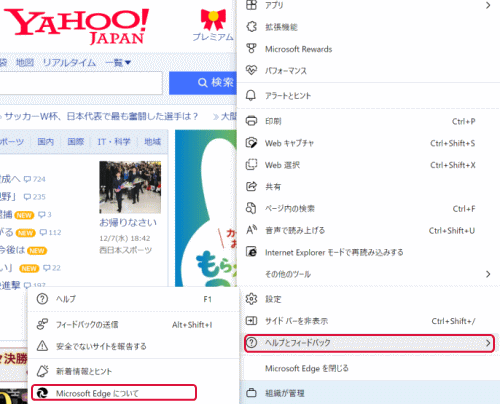
Task: Switch to the 国際 news tab
Action: 76,142
